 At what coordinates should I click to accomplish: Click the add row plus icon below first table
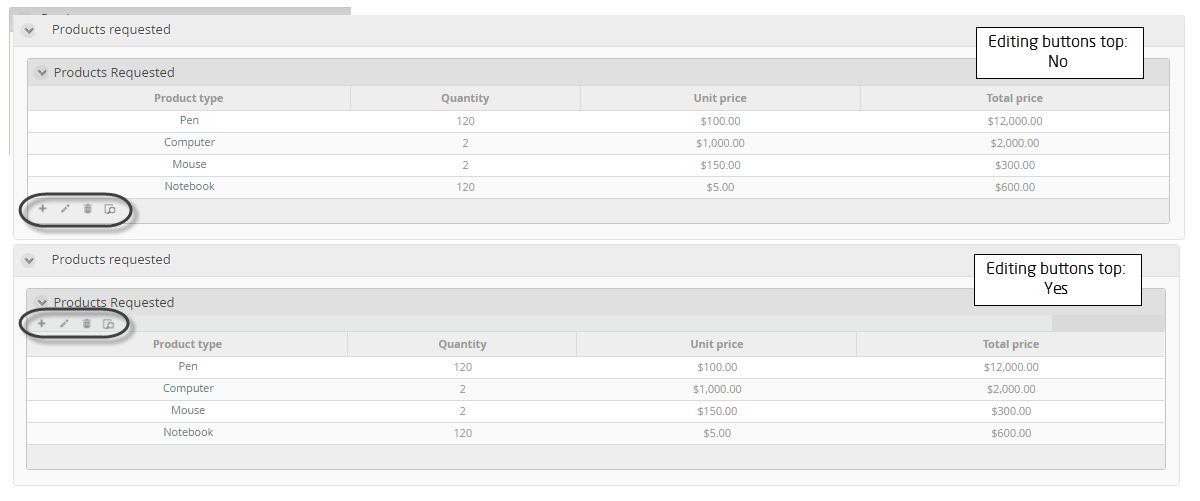pyautogui.click(x=42, y=209)
